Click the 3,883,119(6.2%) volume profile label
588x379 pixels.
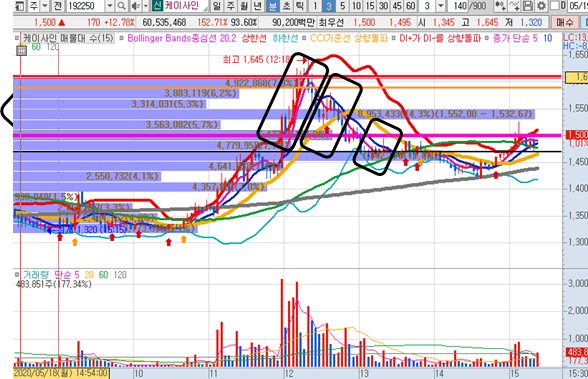(200, 93)
